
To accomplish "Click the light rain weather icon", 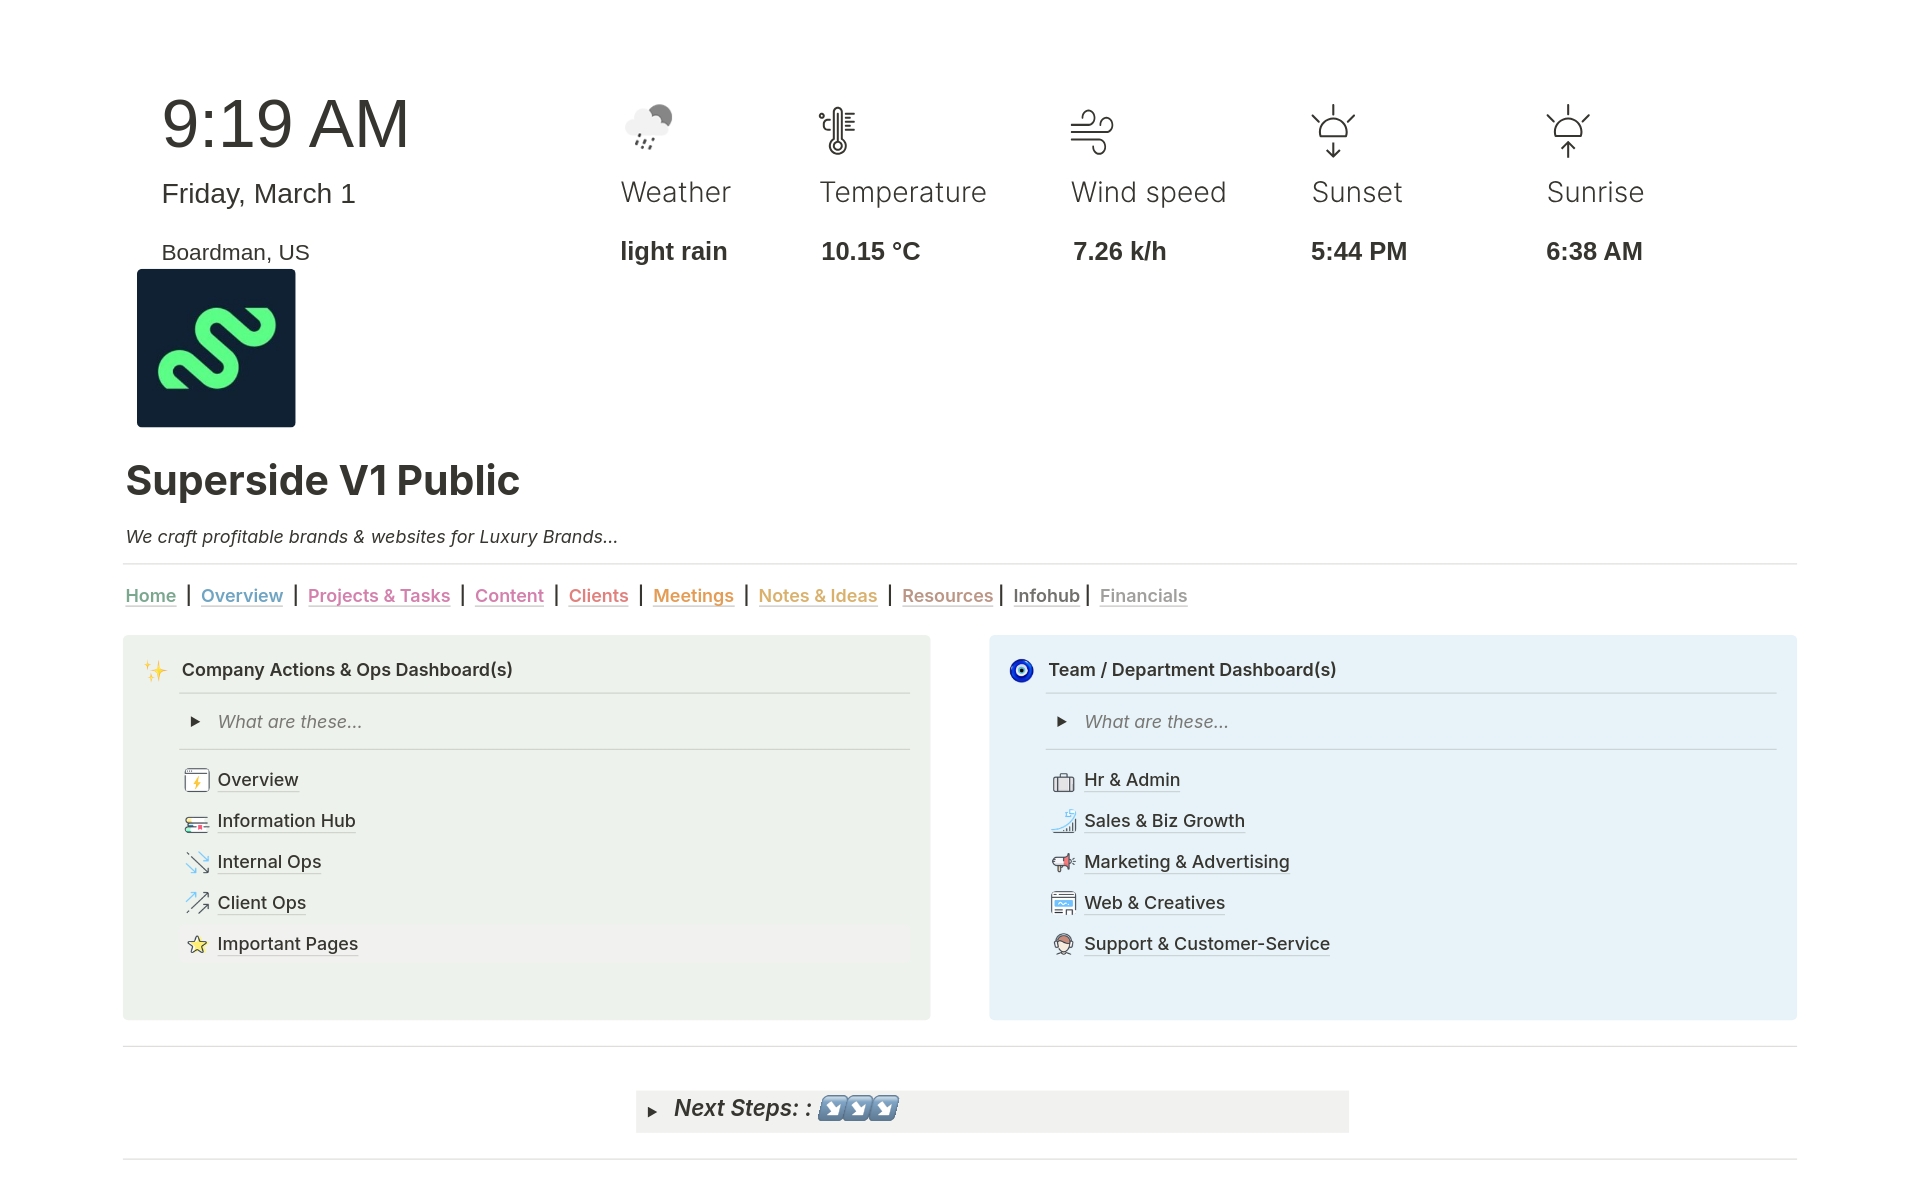I will coord(648,128).
